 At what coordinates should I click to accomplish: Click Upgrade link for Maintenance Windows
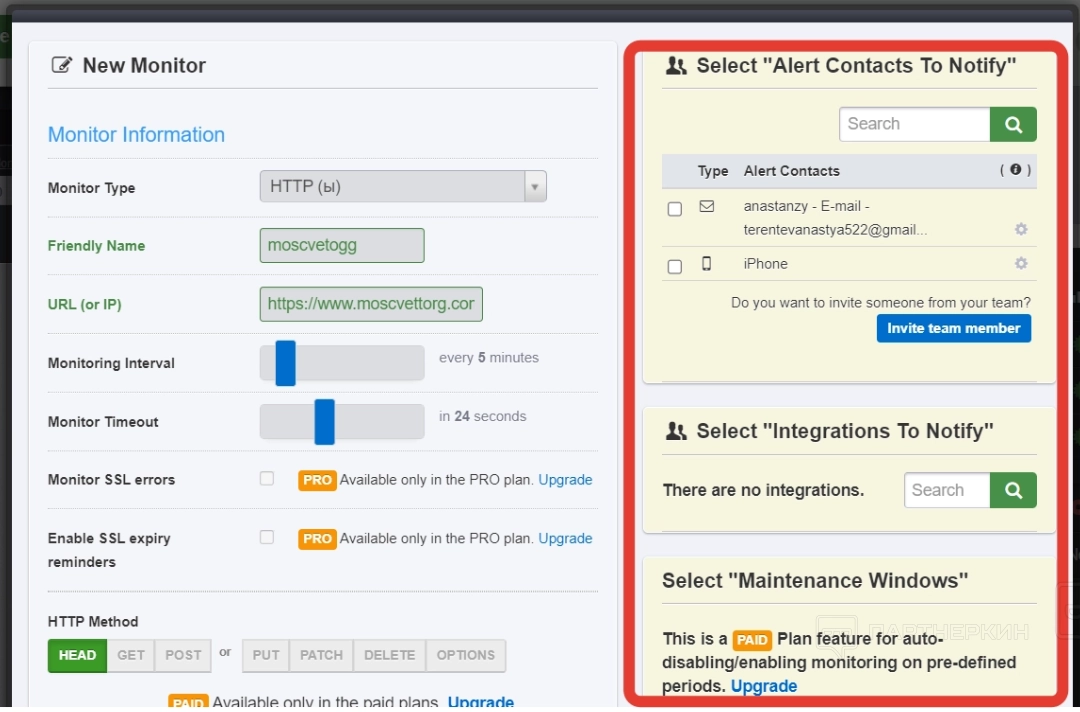[764, 686]
